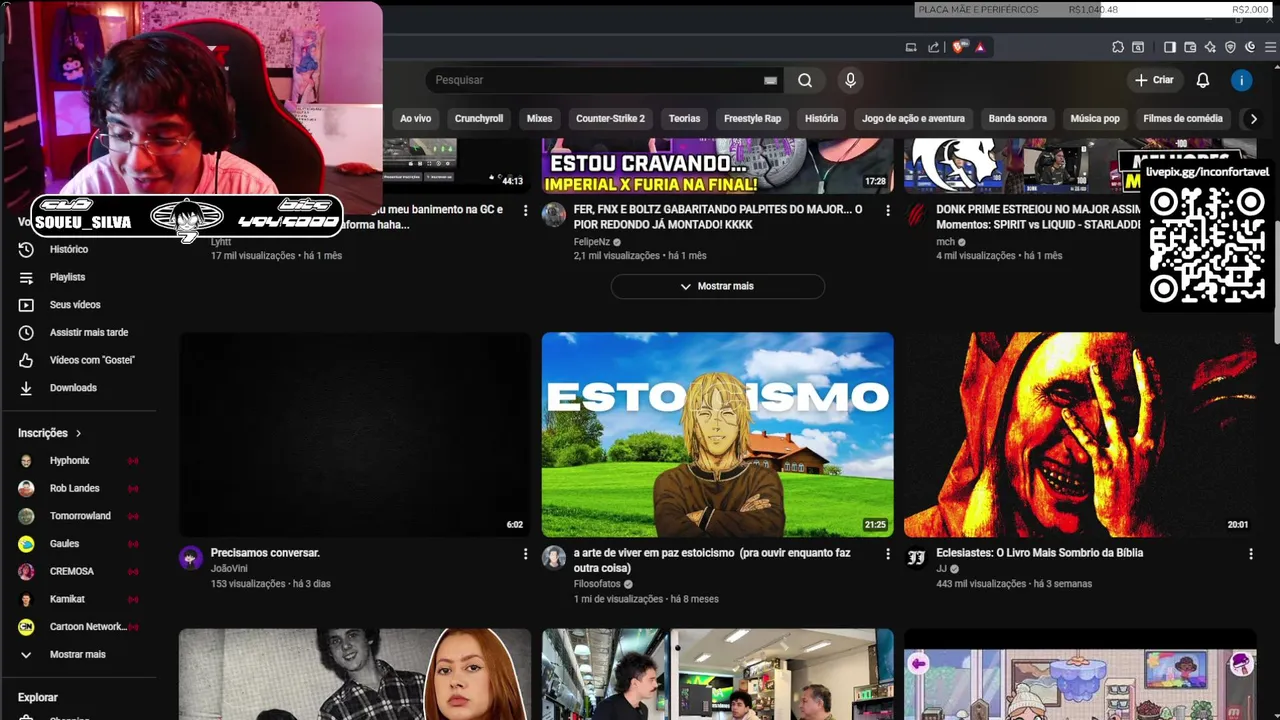Screen dimensions: 1280x720
Task: Start voice search with the microphone icon
Action: tap(850, 80)
